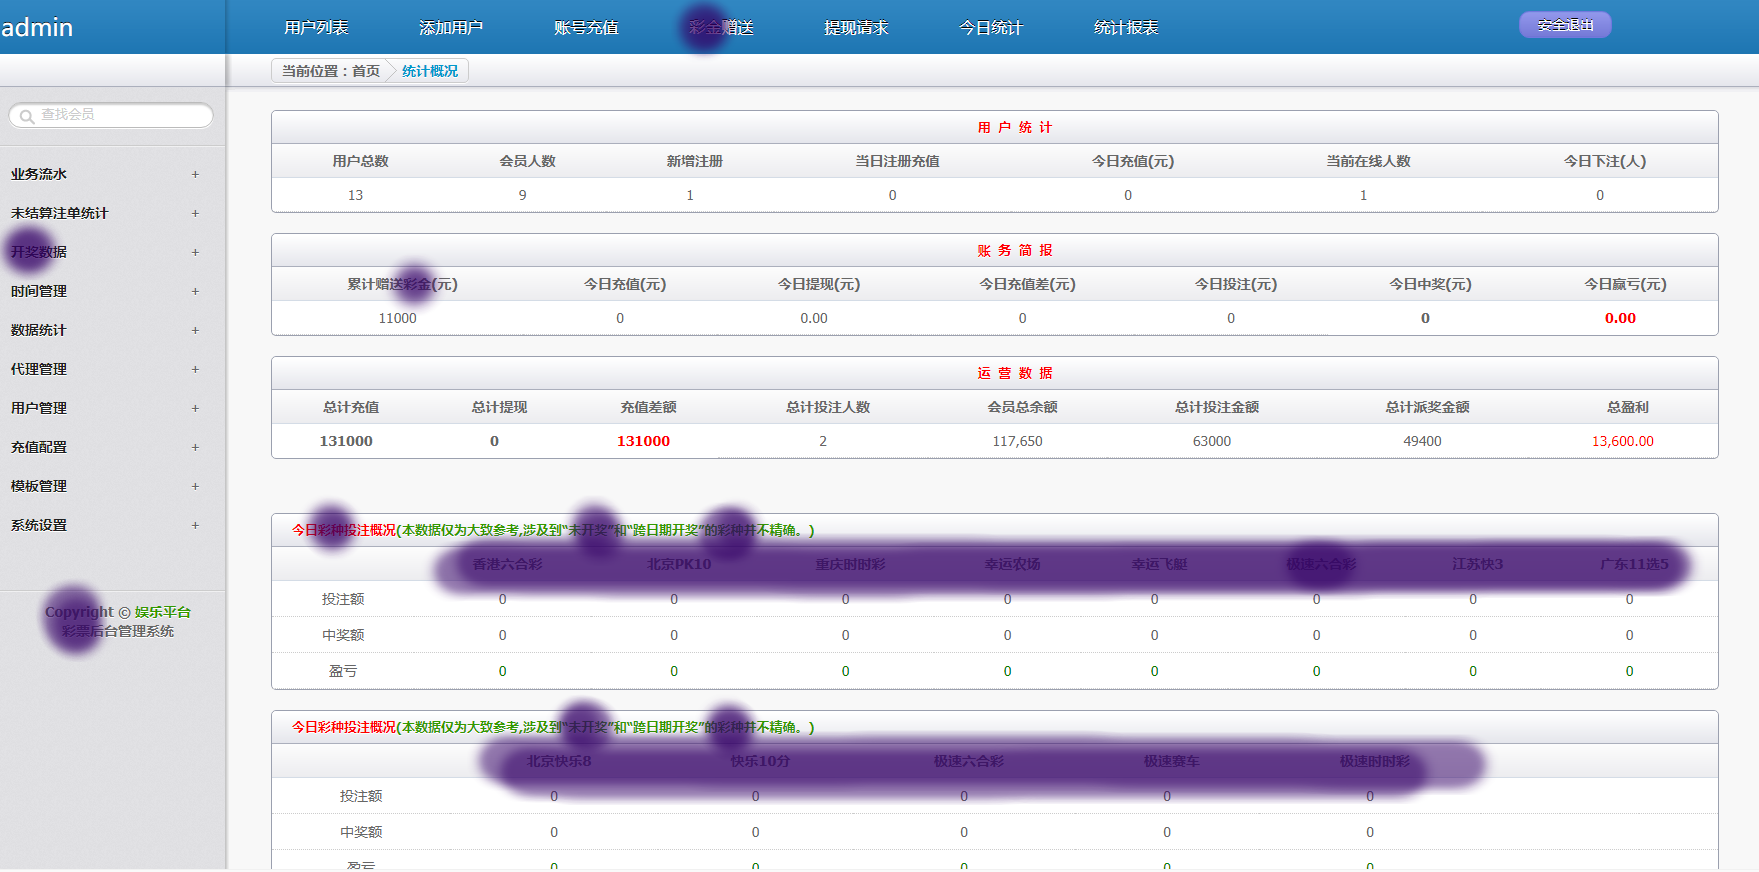Select 充值配置 sidebar label

click(39, 447)
